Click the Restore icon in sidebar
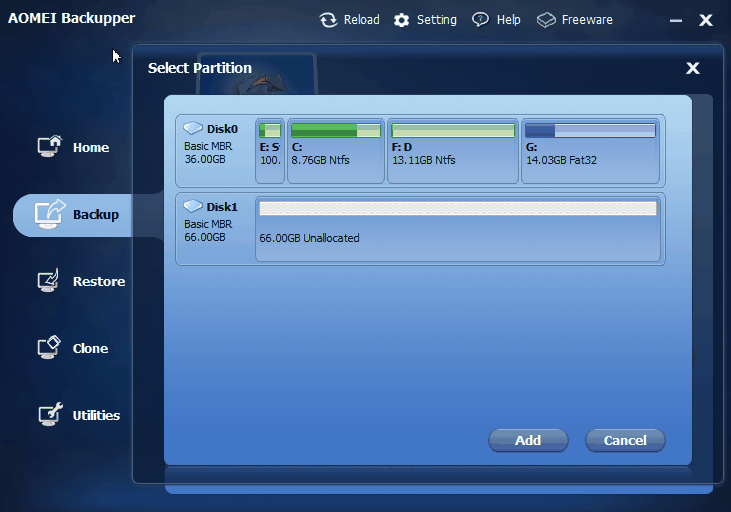Viewport: 731px width, 512px height. (48, 280)
